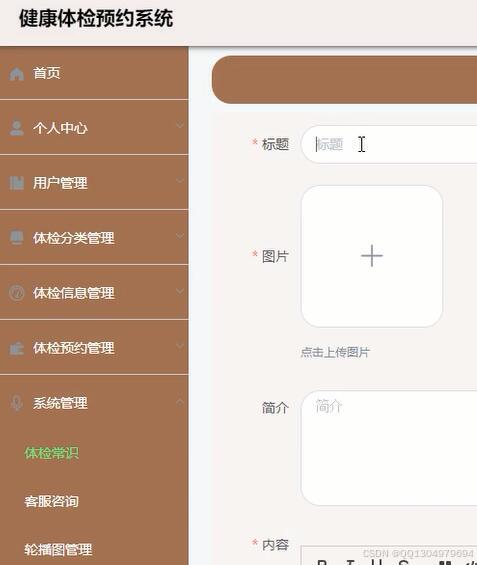
Task: Click the 简介 text area
Action: [389, 448]
